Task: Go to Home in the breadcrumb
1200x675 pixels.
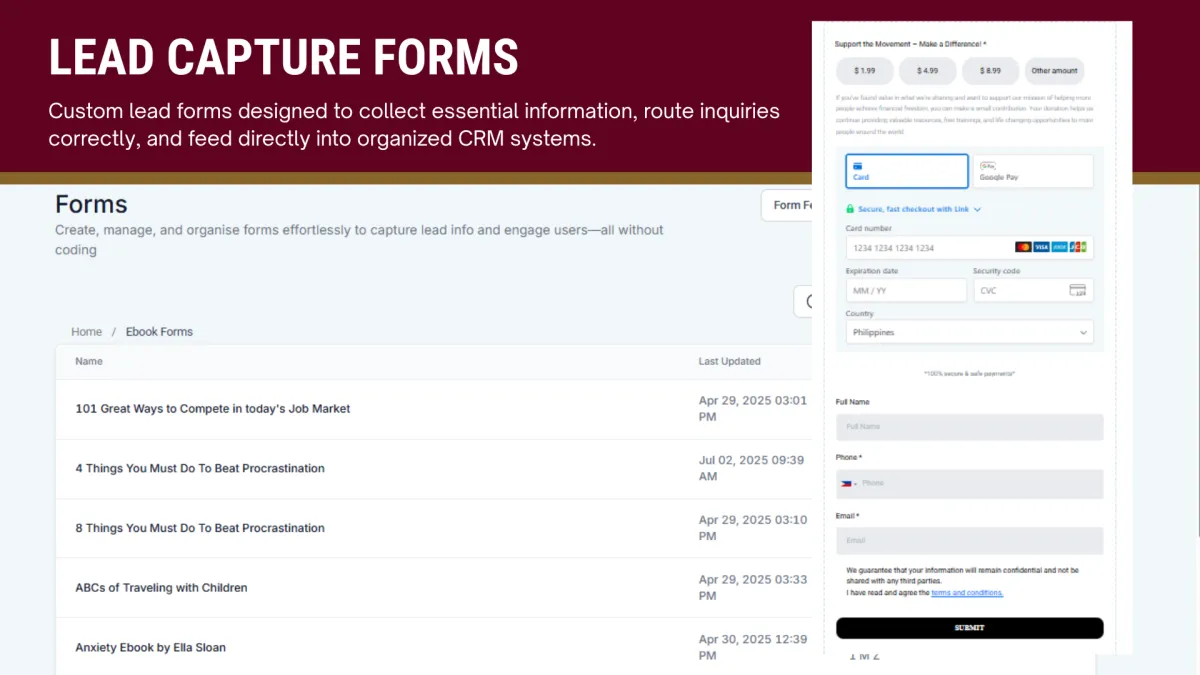Action: (x=87, y=331)
